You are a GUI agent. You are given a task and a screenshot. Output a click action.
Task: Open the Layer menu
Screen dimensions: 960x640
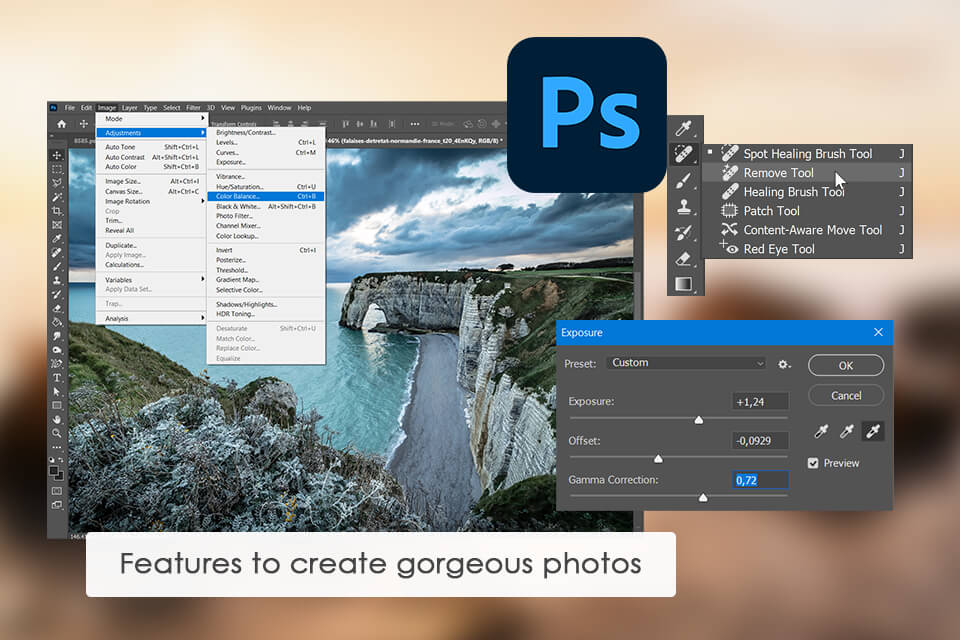(130, 108)
